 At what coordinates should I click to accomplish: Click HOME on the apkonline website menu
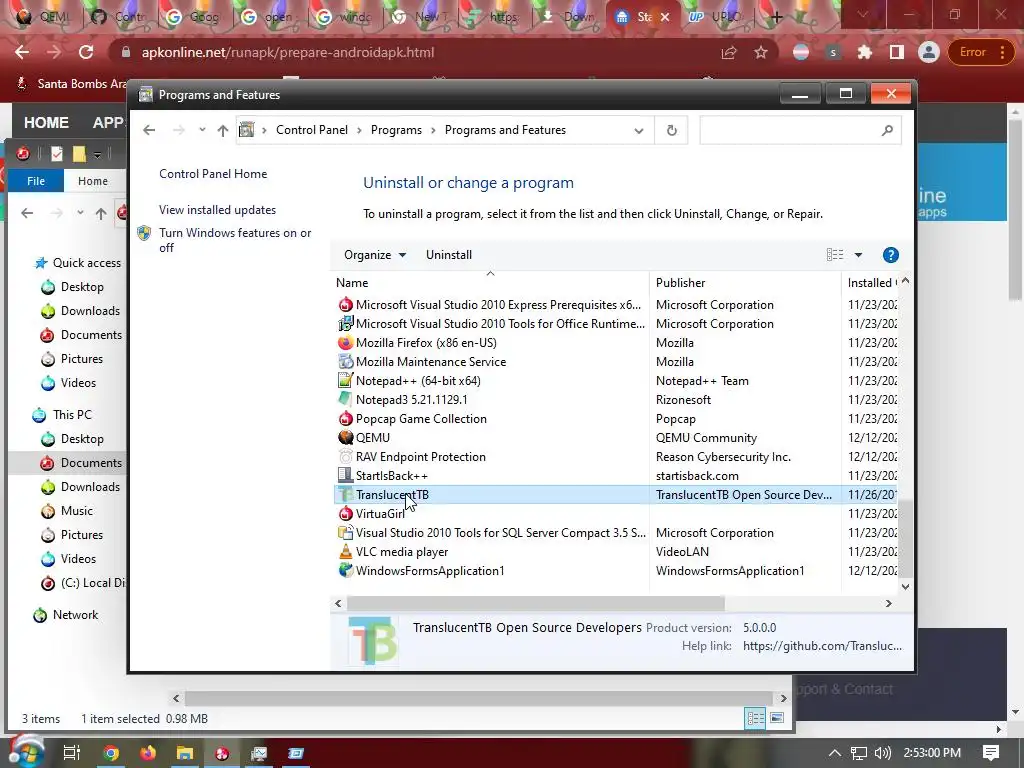[46, 123]
